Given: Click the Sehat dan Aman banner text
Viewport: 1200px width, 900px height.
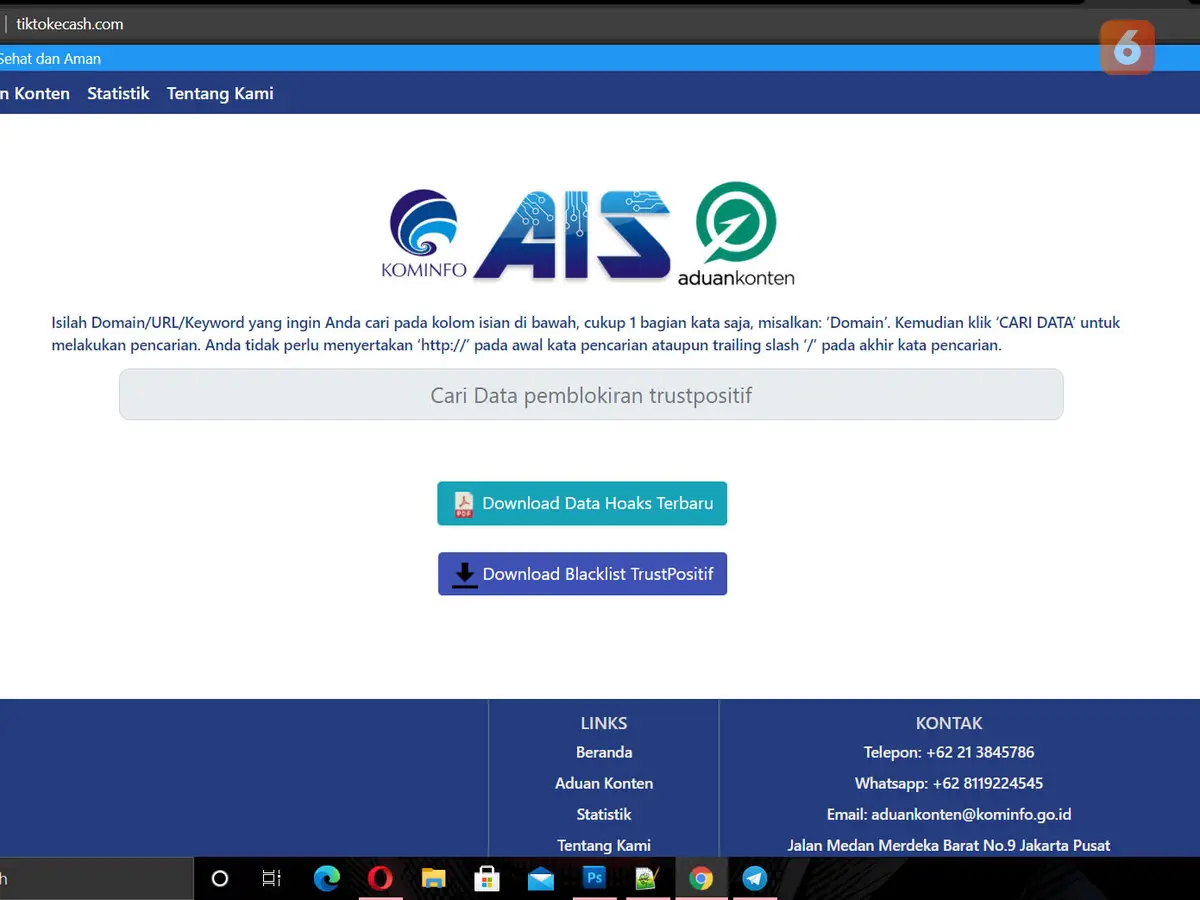Looking at the screenshot, I should pyautogui.click(x=50, y=59).
